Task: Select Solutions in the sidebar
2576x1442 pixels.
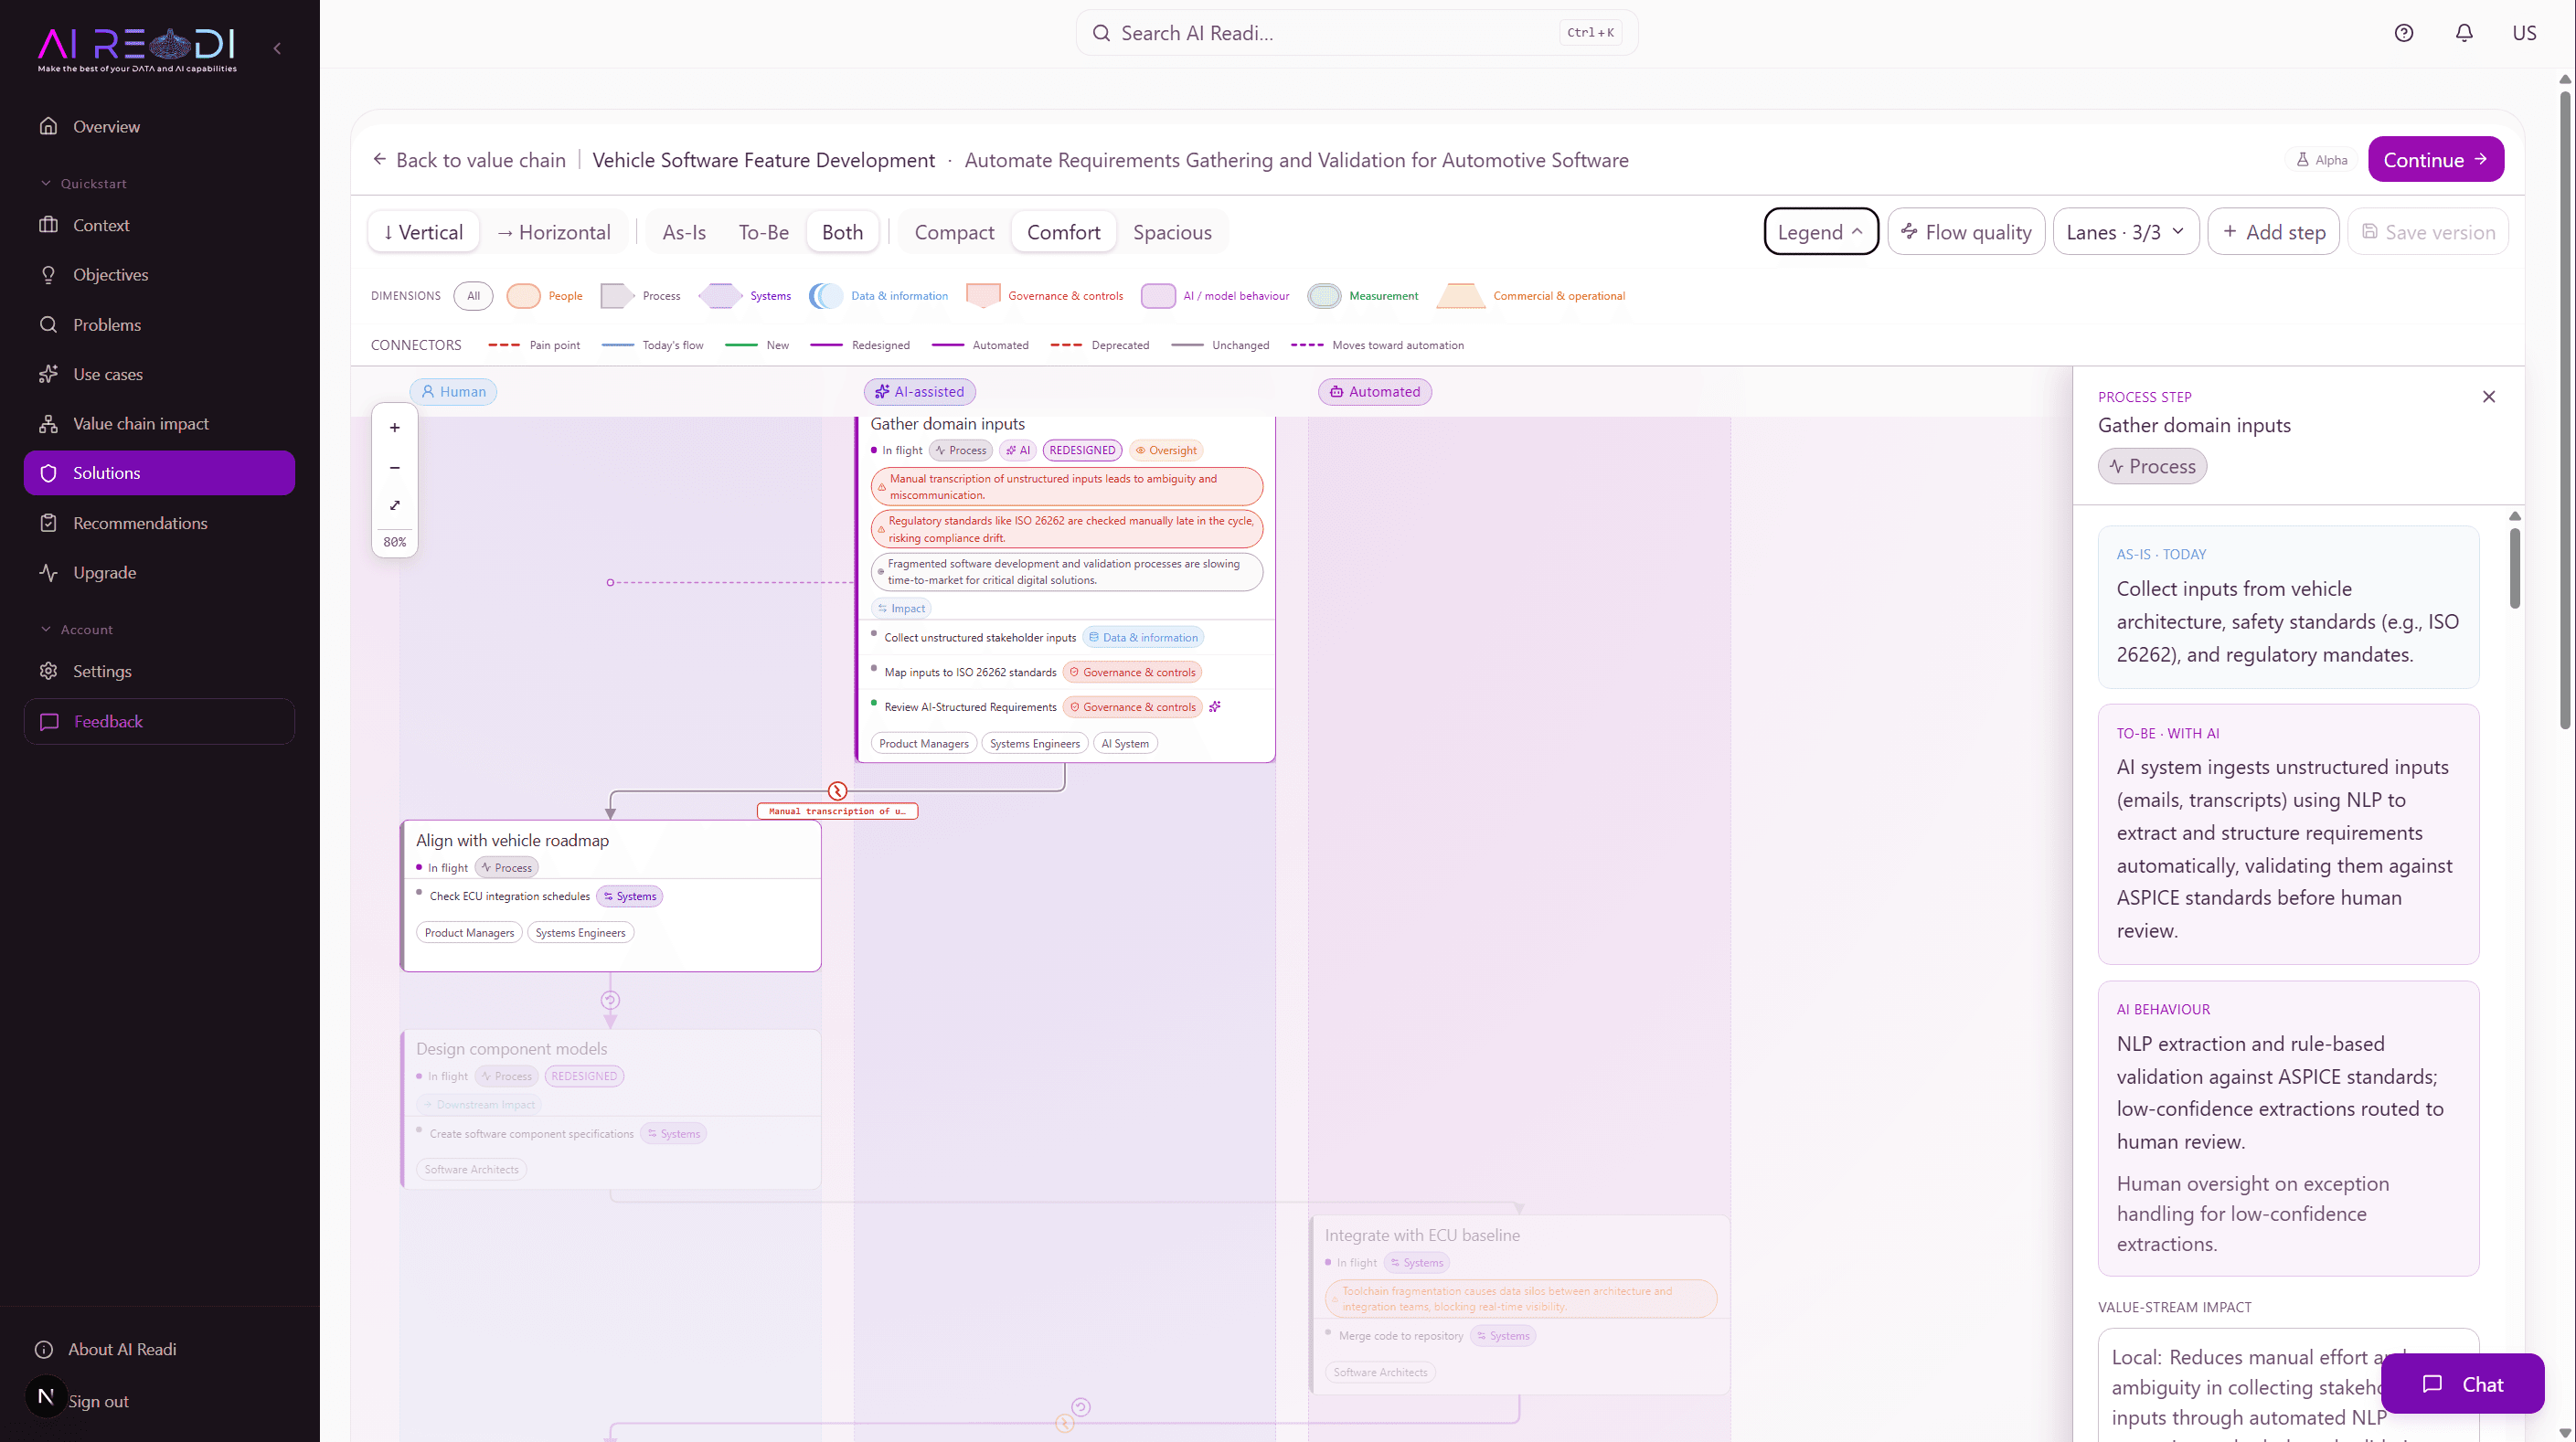Action: pos(159,473)
